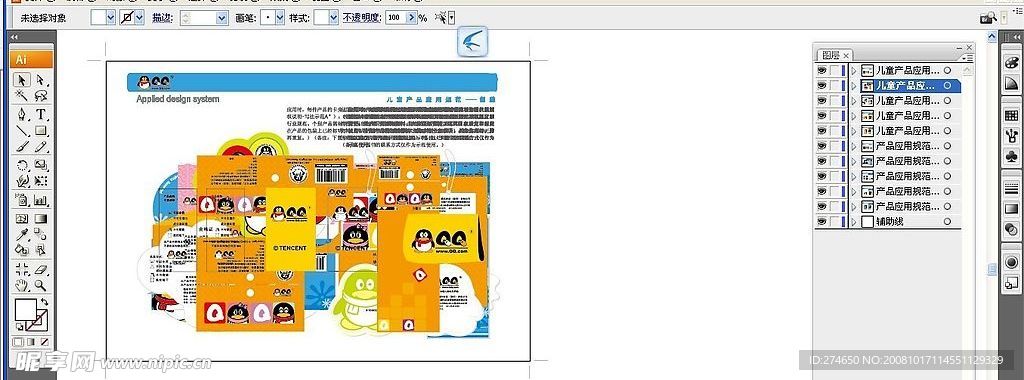Click the 不透明度 label link

click(362, 18)
